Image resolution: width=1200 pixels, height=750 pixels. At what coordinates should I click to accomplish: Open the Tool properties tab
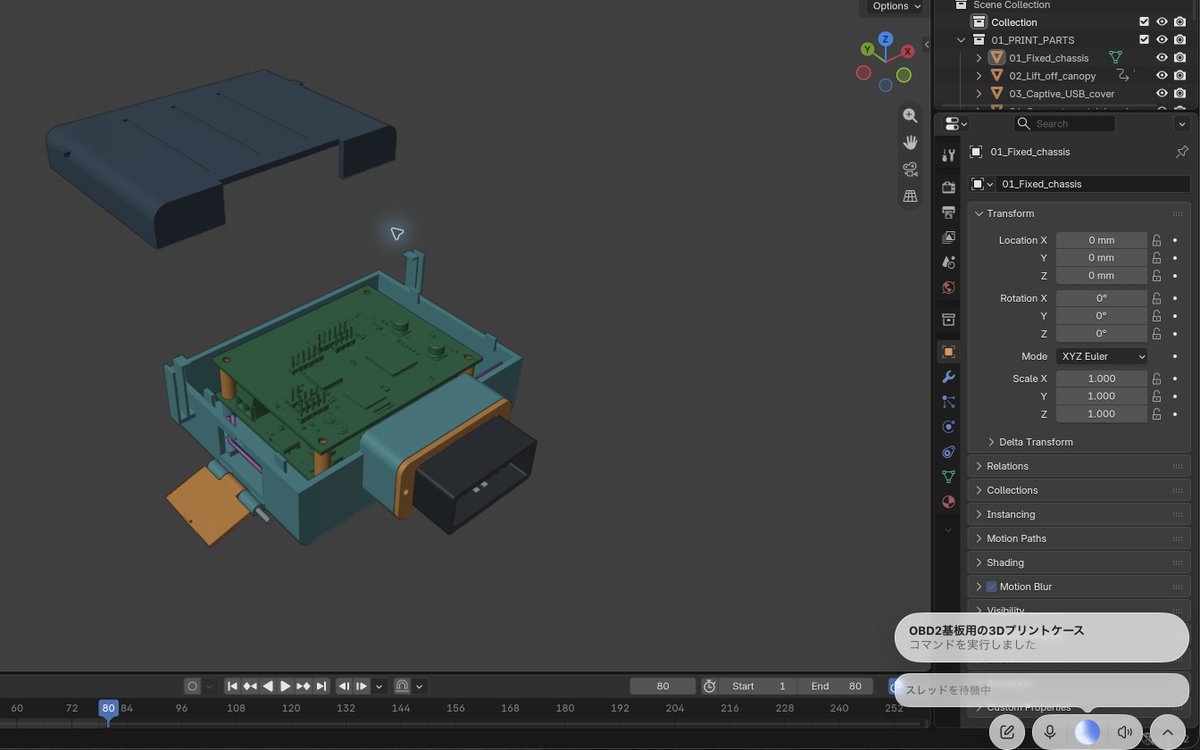949,156
